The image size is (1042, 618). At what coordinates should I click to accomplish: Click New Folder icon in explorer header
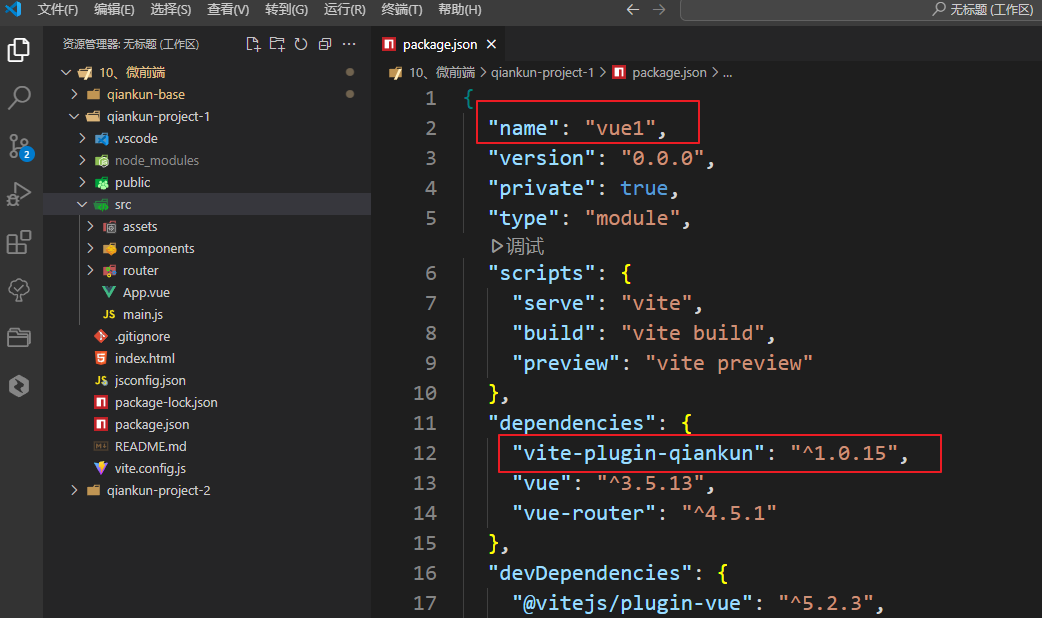tap(277, 44)
